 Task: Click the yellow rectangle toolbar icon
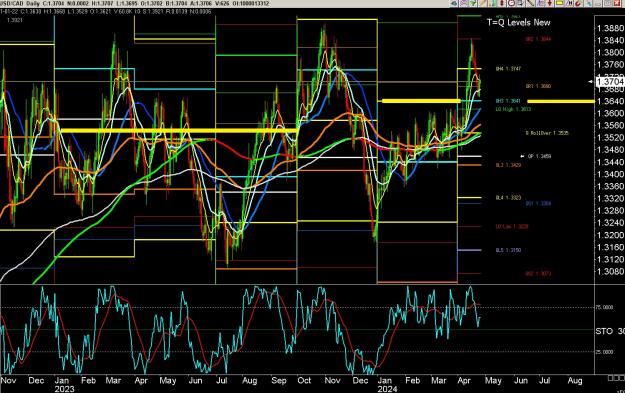pyautogui.click(x=559, y=3)
